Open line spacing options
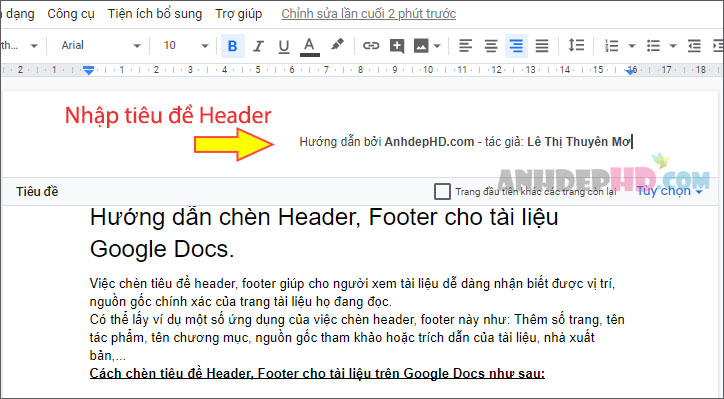 coord(576,45)
